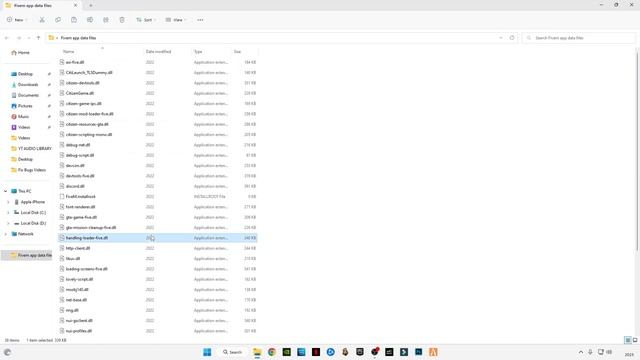The height and width of the screenshot is (360, 640).
Task: Add a new Explorer tab
Action: (x=91, y=6)
